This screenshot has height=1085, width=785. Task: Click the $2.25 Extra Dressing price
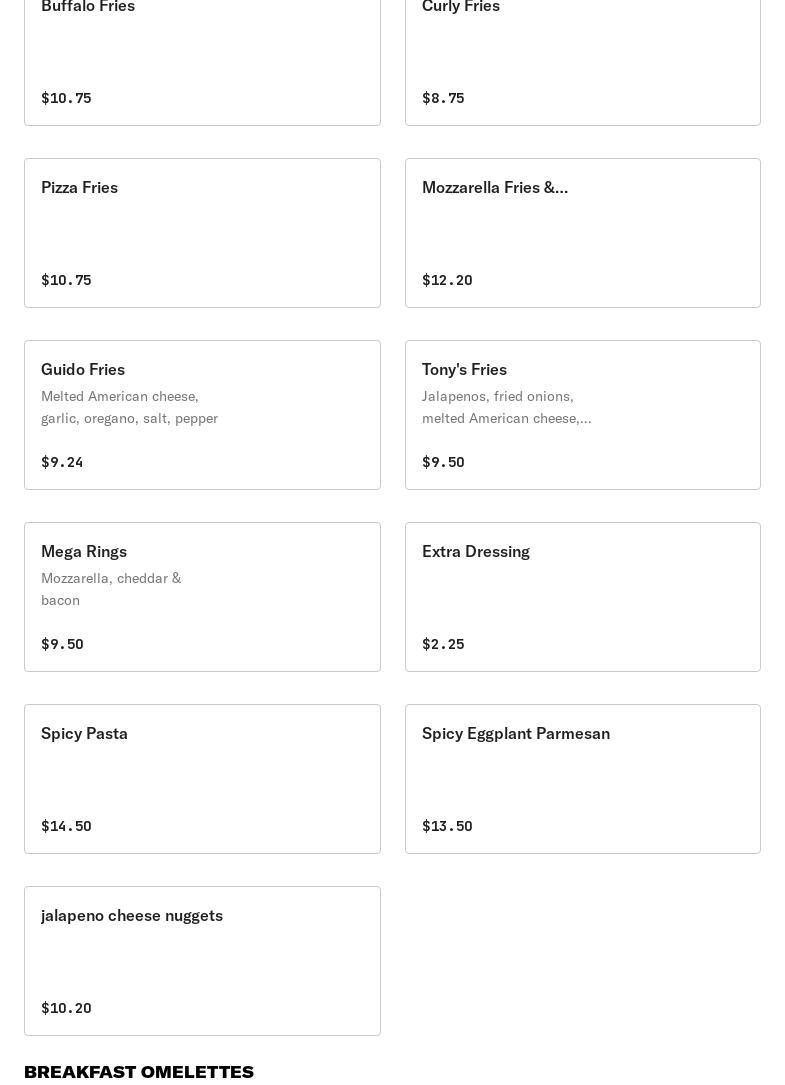pos(443,644)
